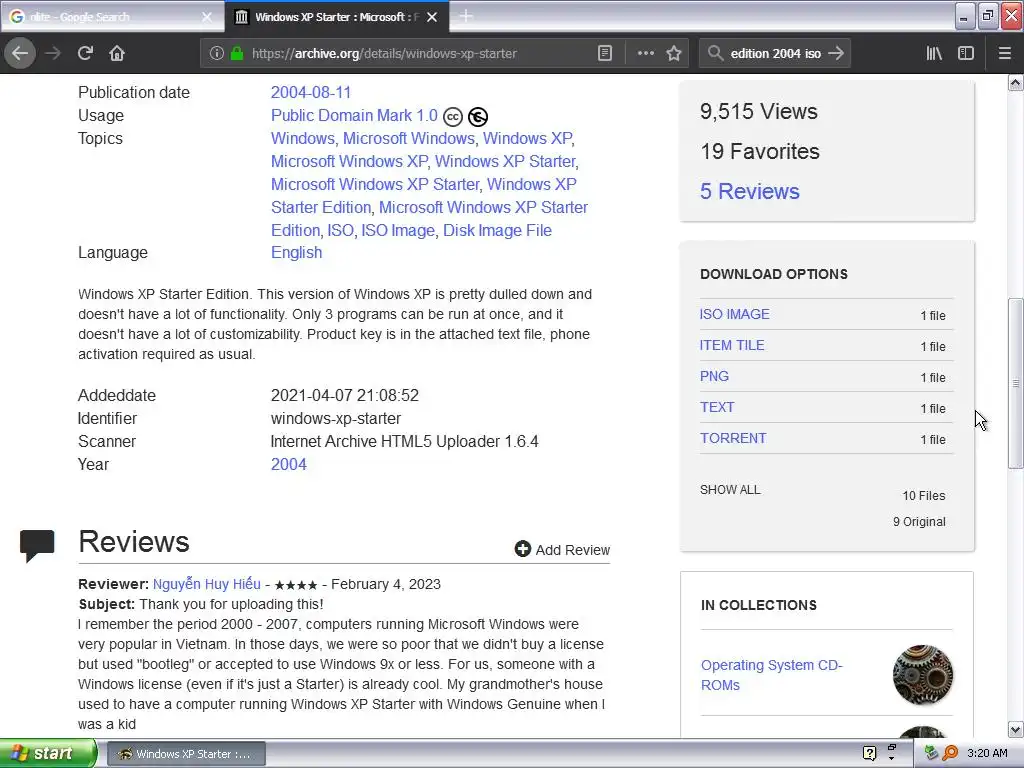Click the English language link
This screenshot has height=768, width=1024.
[296, 253]
